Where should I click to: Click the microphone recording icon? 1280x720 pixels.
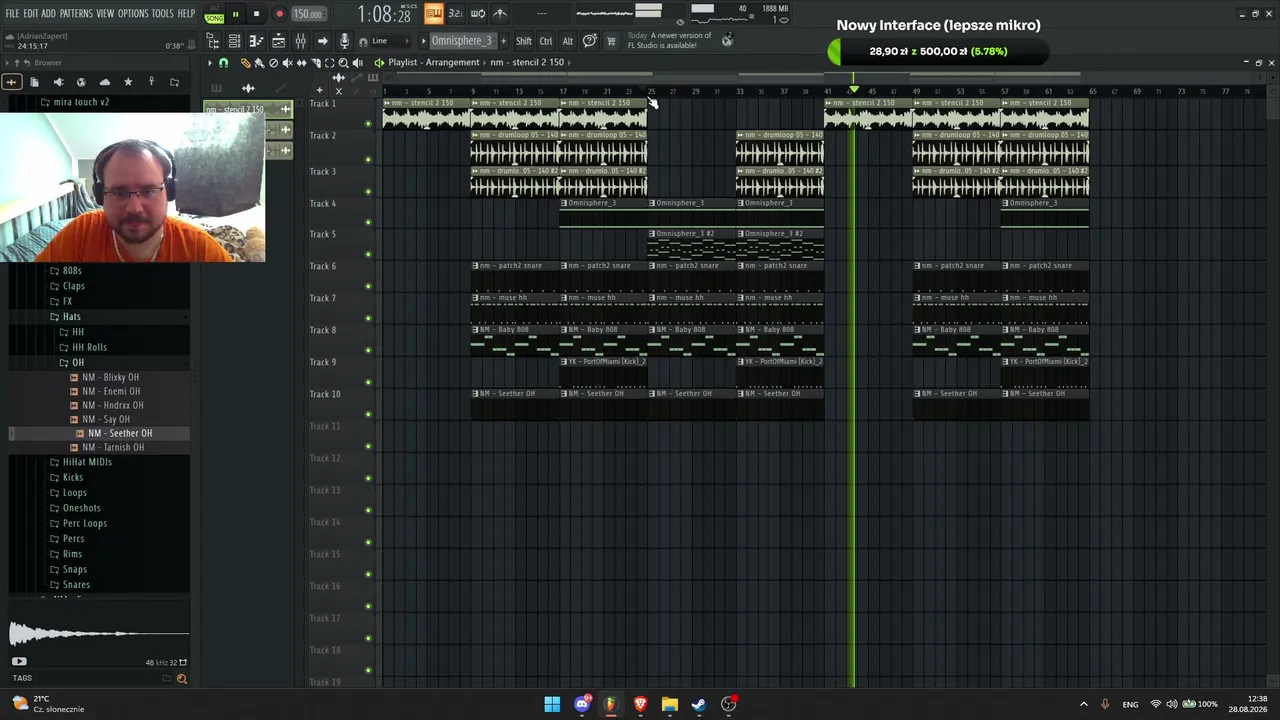coord(345,41)
